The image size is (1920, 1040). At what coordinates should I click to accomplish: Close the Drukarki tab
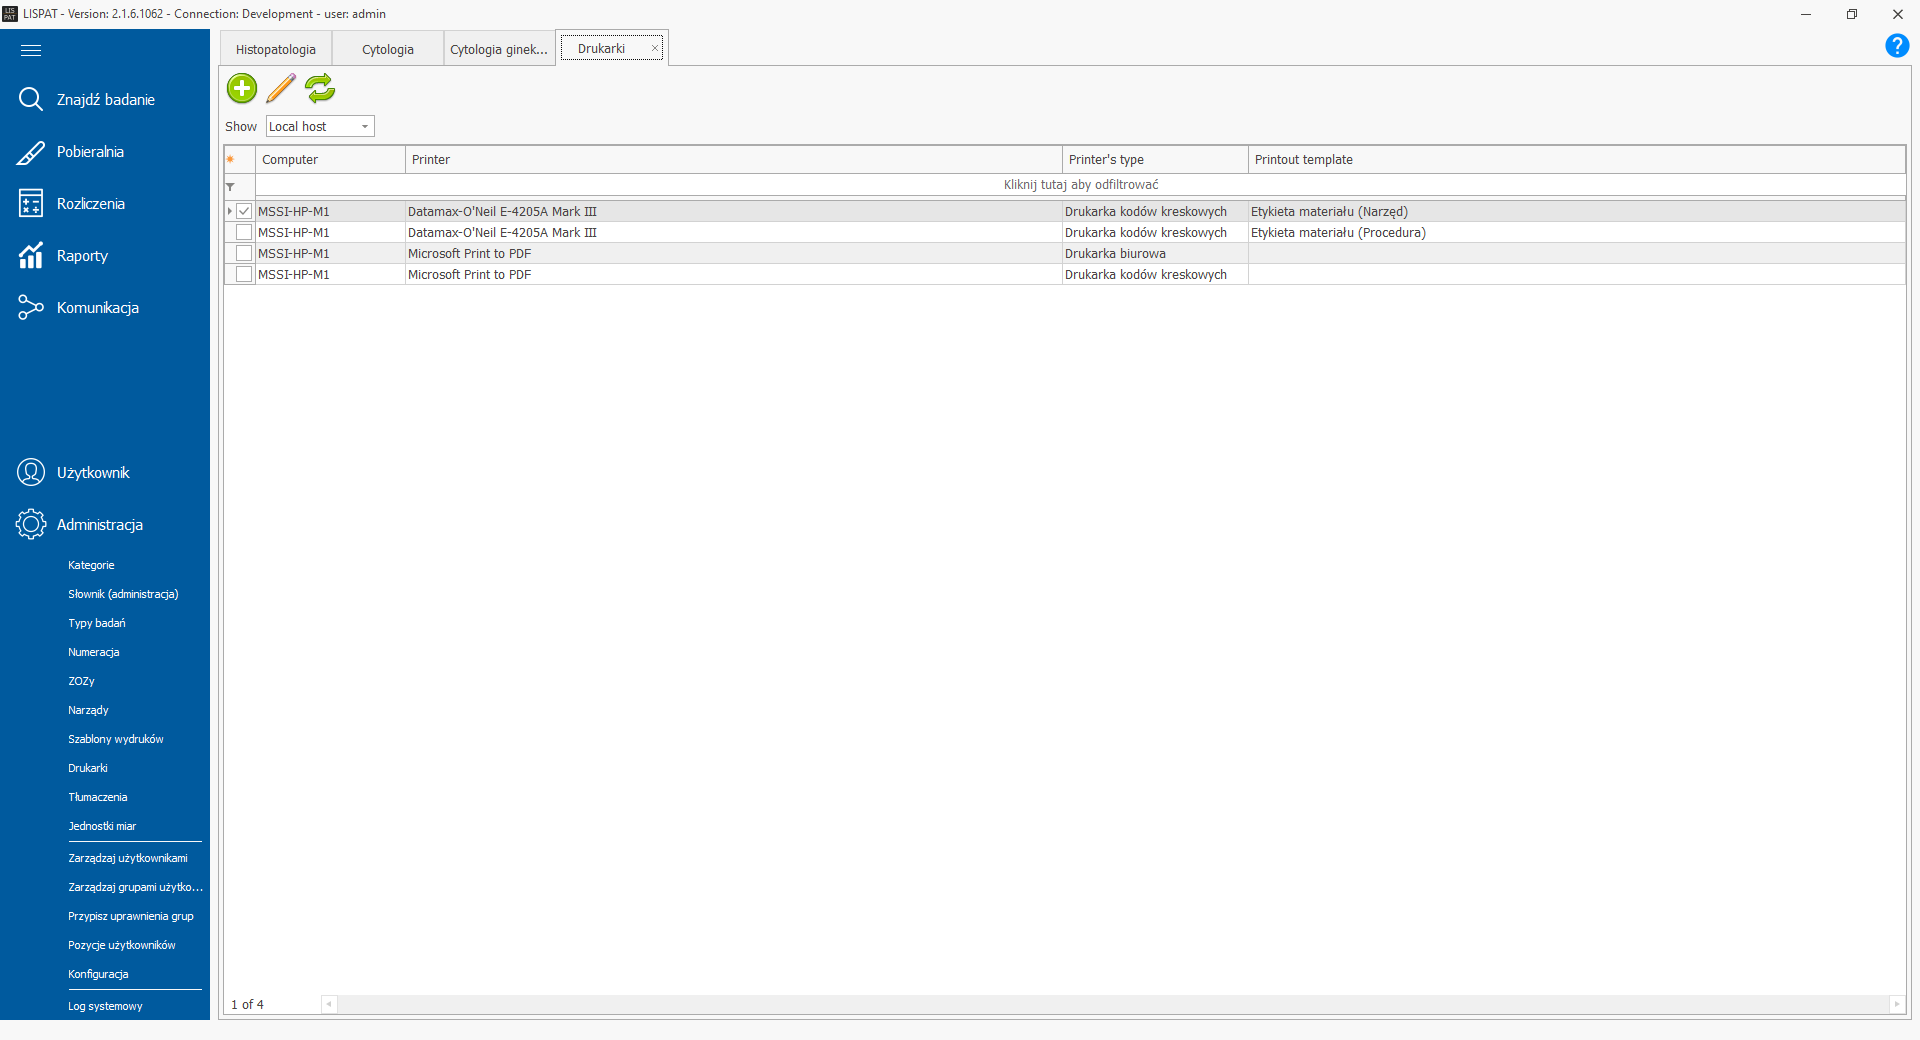point(655,48)
